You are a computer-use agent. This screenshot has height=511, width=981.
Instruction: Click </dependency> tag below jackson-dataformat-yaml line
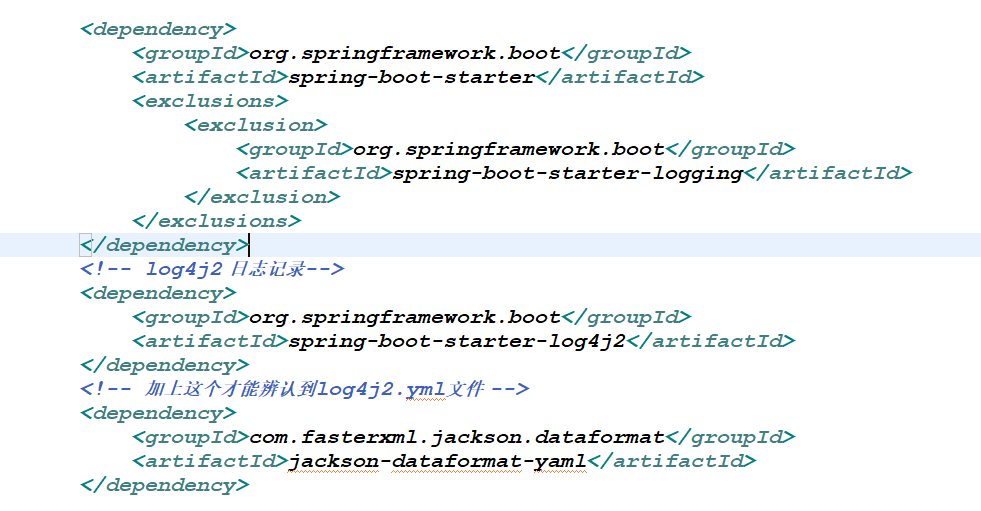tap(165, 485)
